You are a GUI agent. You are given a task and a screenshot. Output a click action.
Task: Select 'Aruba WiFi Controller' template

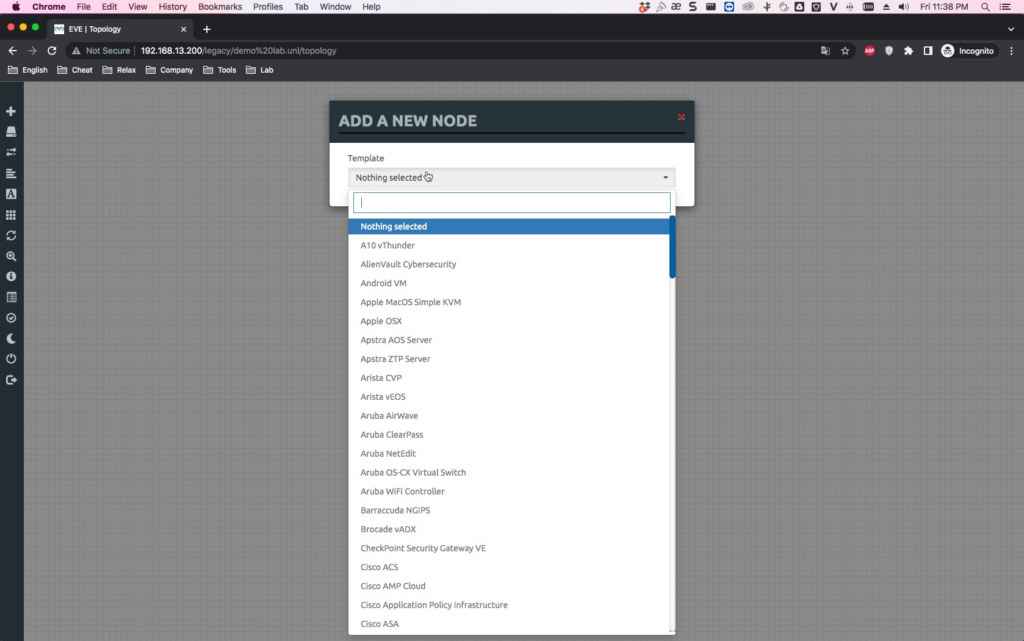pyautogui.click(x=508, y=492)
